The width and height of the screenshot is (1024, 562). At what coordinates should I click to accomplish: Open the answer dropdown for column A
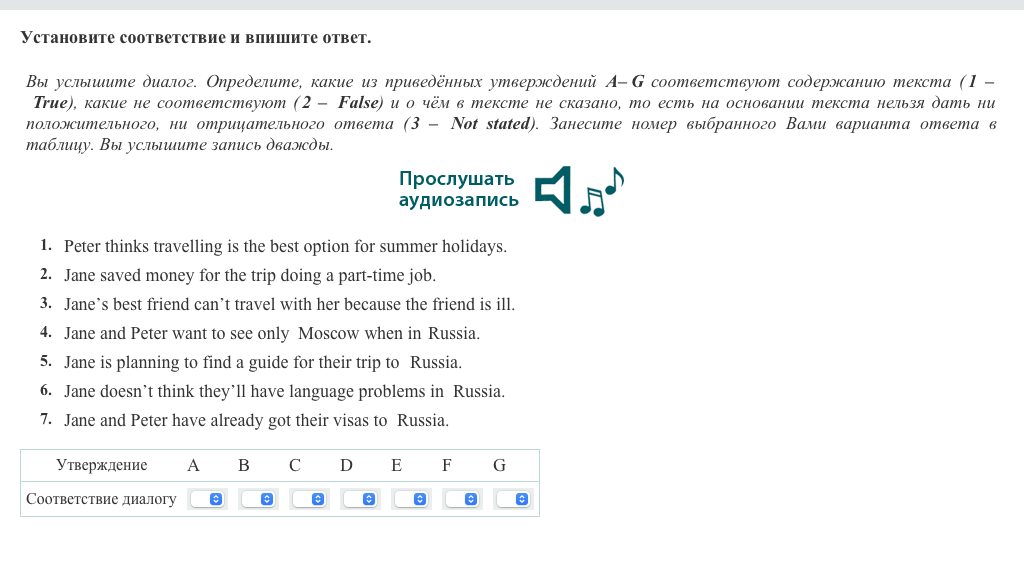208,499
